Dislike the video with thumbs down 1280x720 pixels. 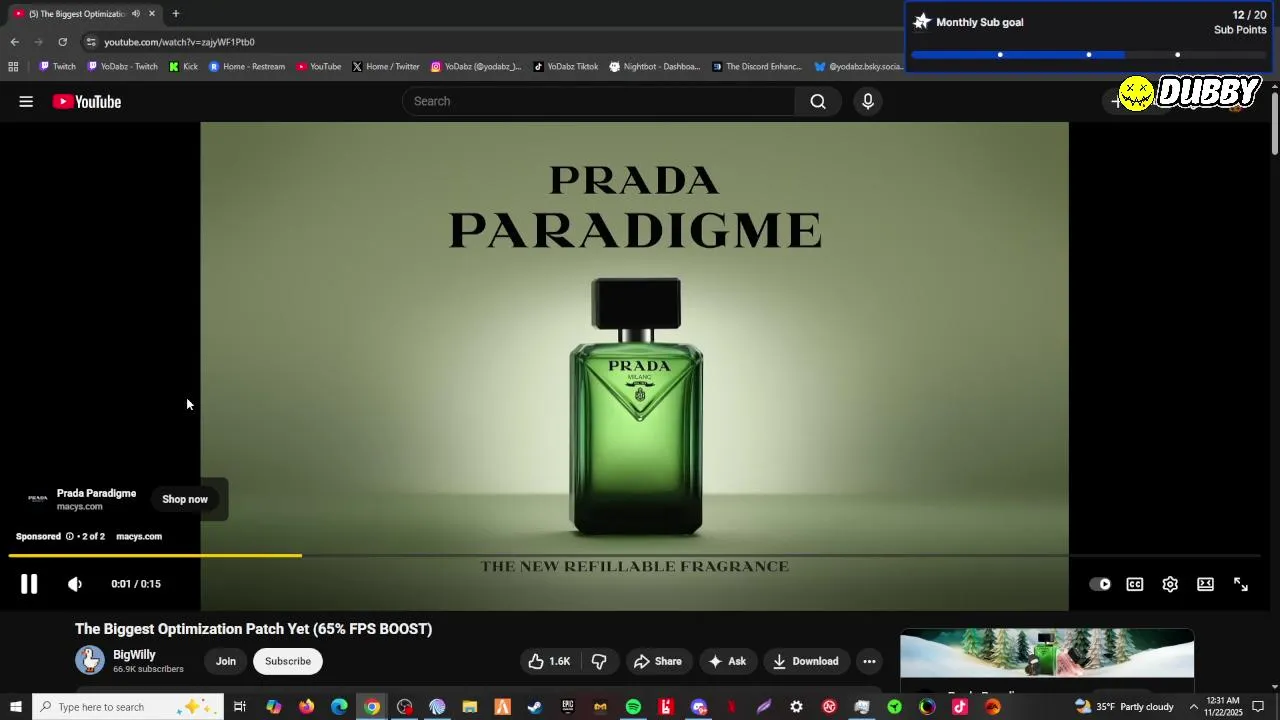point(599,661)
